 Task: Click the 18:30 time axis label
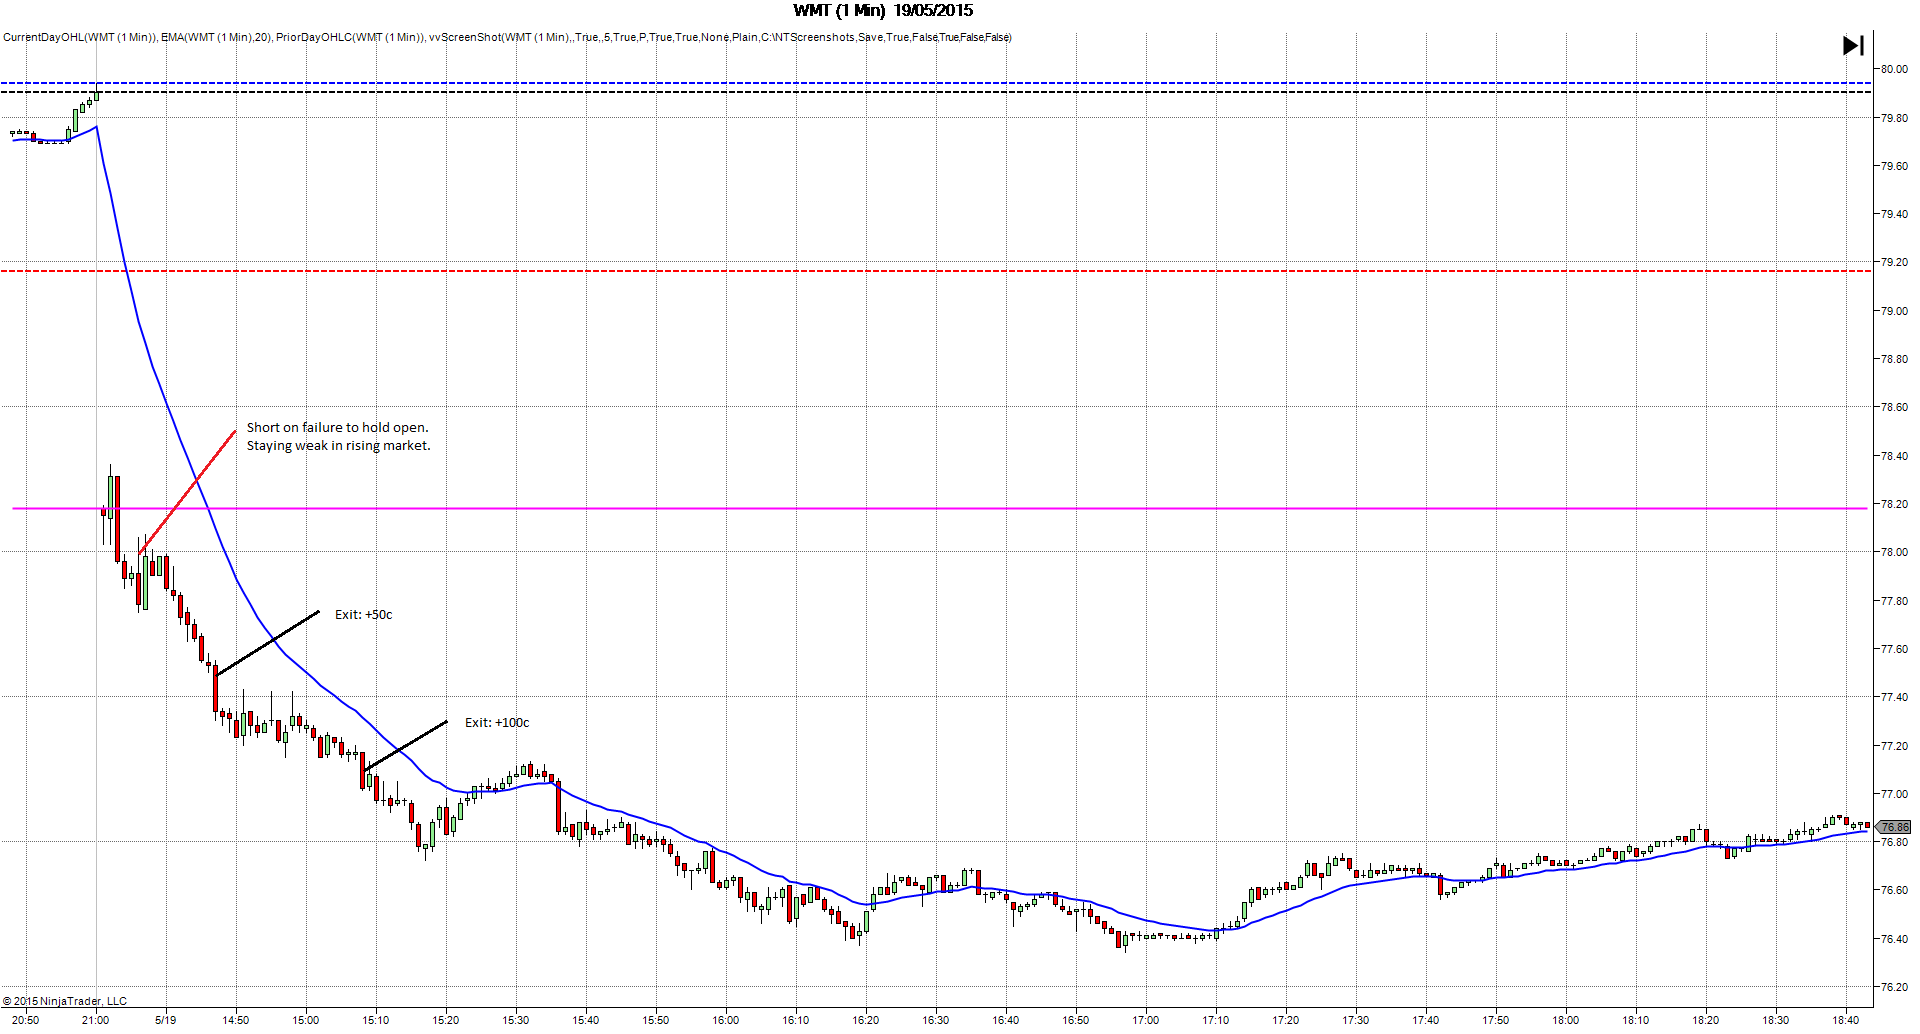pyautogui.click(x=1776, y=1020)
